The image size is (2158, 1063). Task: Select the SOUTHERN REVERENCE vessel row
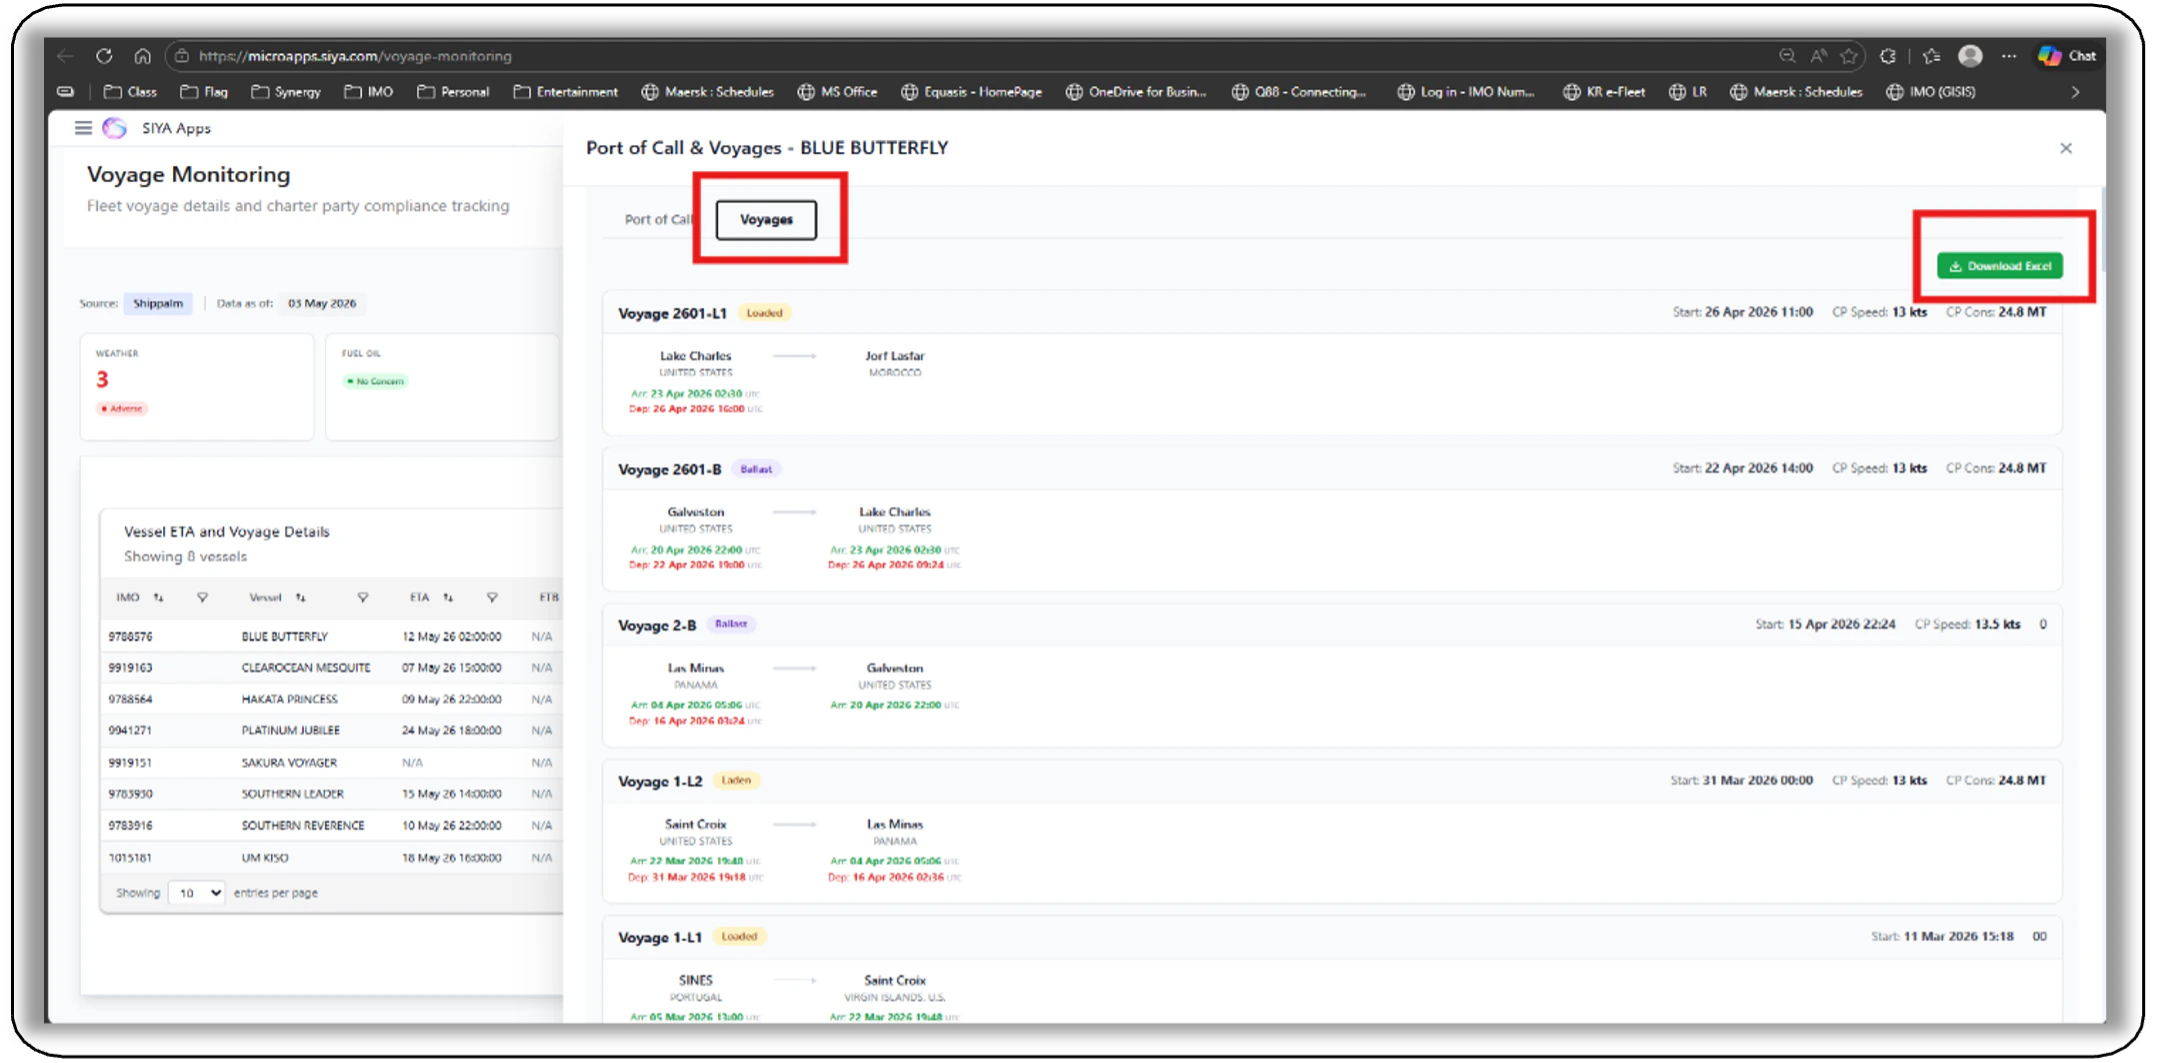[x=332, y=826]
